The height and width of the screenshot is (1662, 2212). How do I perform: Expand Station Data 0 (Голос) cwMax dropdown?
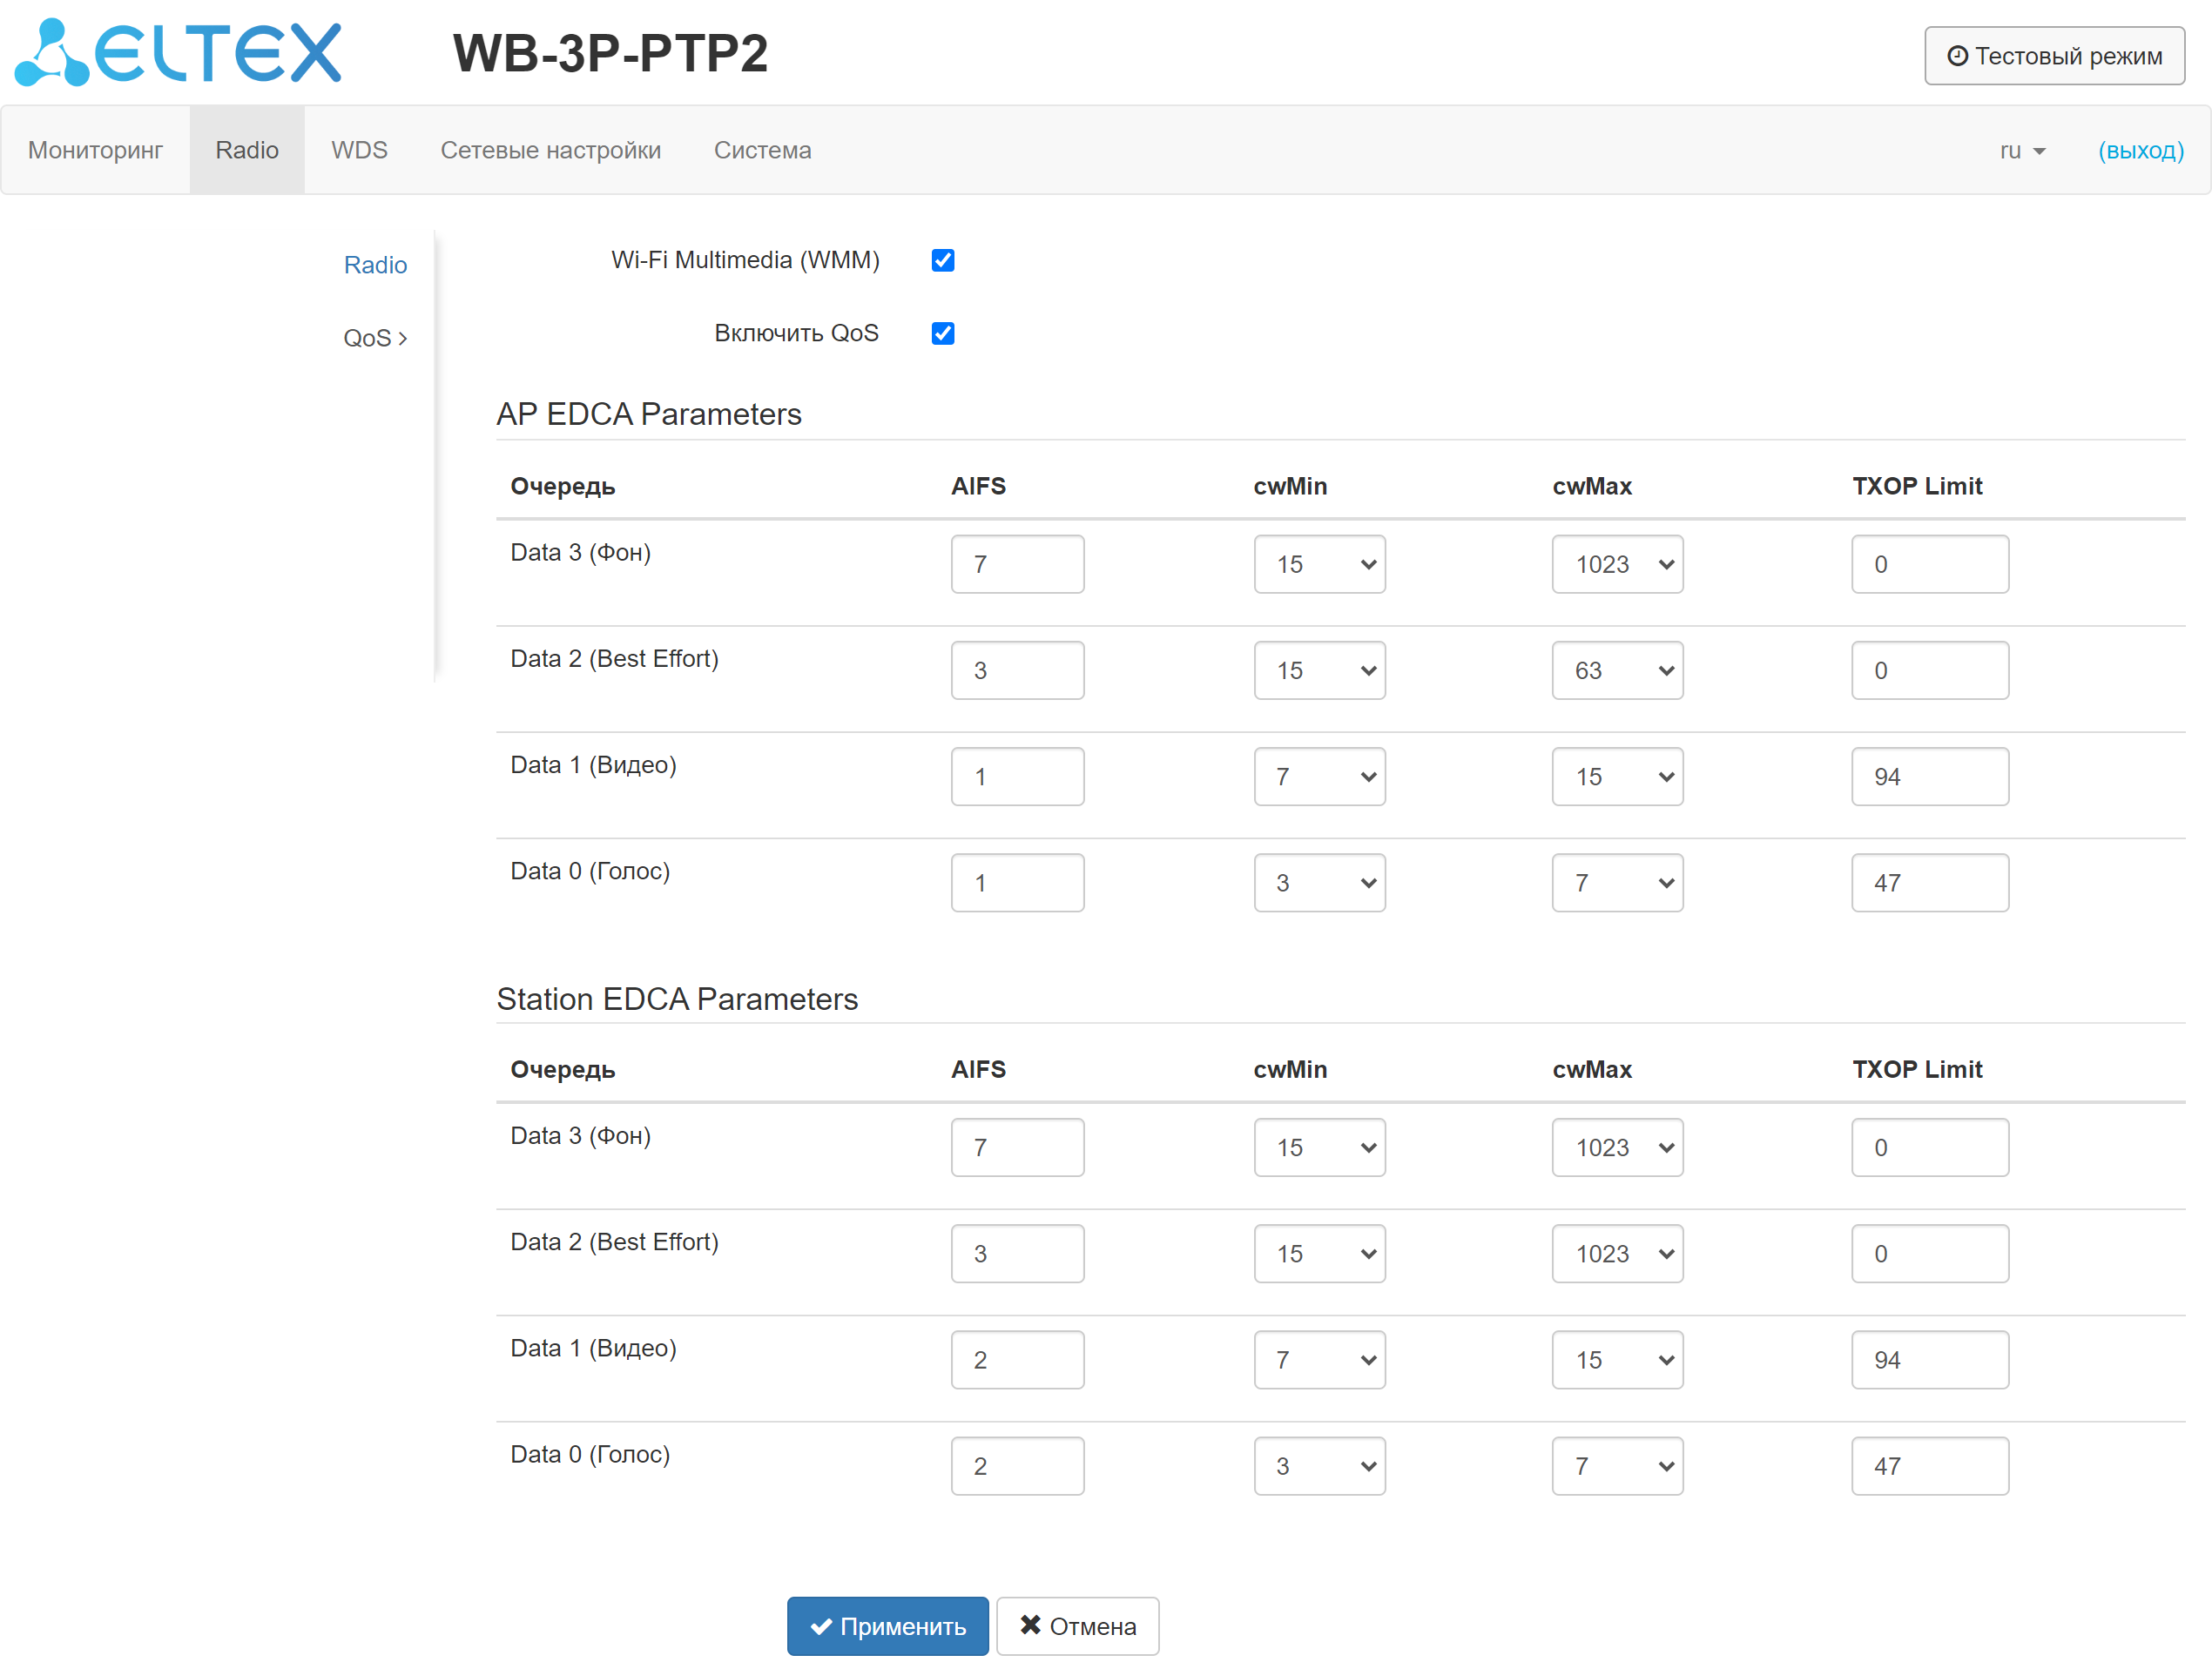[x=1616, y=1466]
